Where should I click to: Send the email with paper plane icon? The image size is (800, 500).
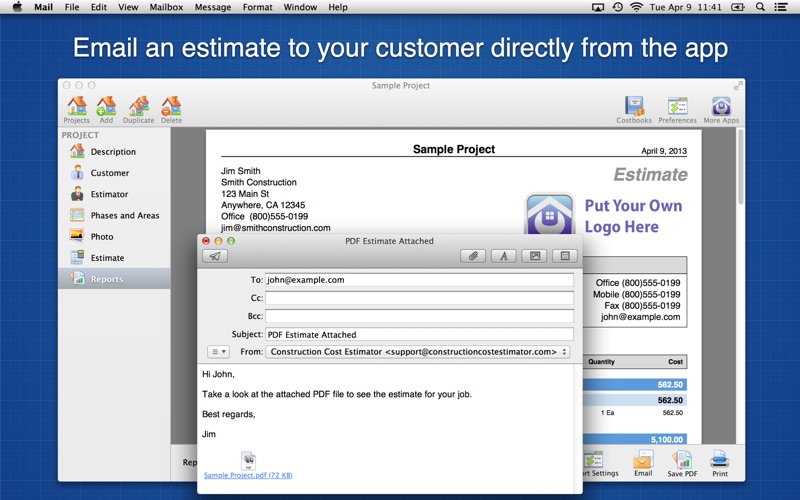[215, 256]
